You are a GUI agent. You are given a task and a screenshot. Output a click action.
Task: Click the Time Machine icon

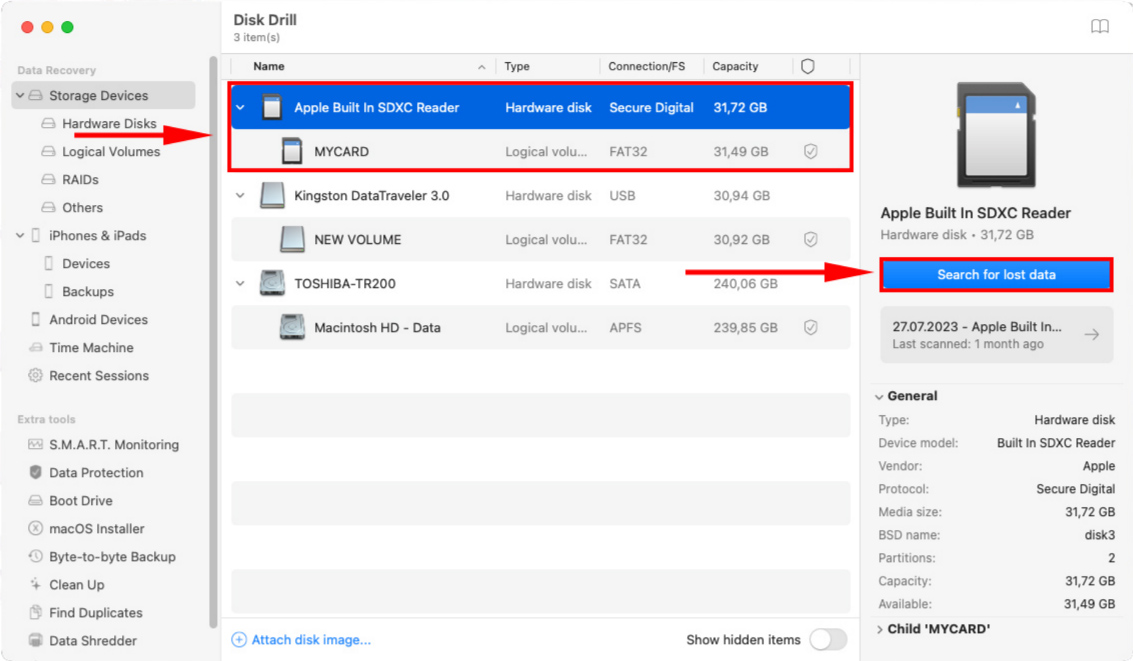point(35,347)
